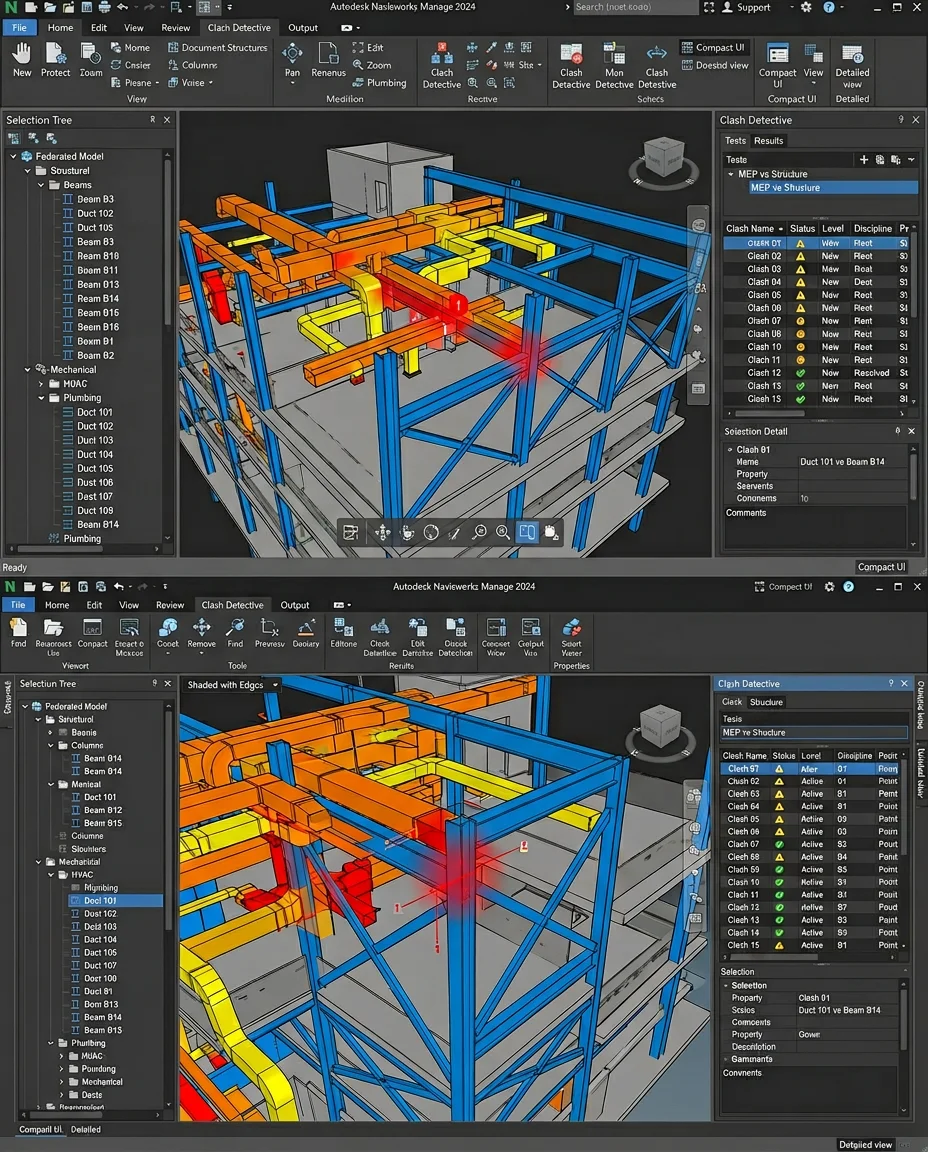Viewport: 928px width, 1152px height.
Task: Toggle the Compact UI option in the ribbon
Action: click(713, 47)
